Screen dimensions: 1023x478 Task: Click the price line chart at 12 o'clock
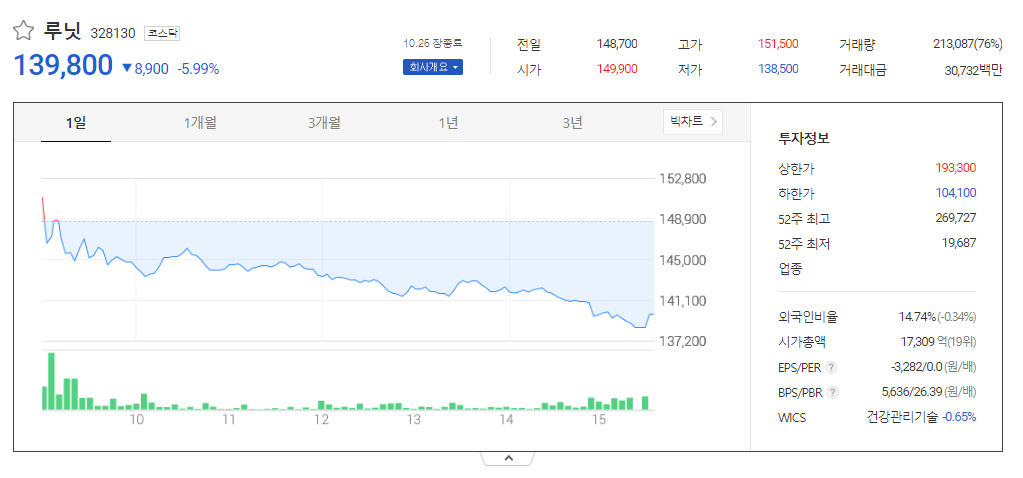click(x=322, y=276)
